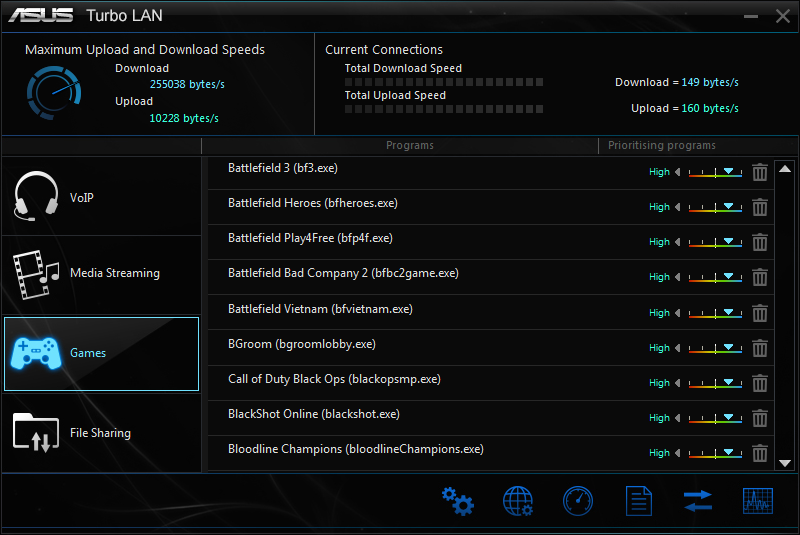Click the two-arrows transfer icon
Viewport: 800px width, 535px height.
point(698,500)
